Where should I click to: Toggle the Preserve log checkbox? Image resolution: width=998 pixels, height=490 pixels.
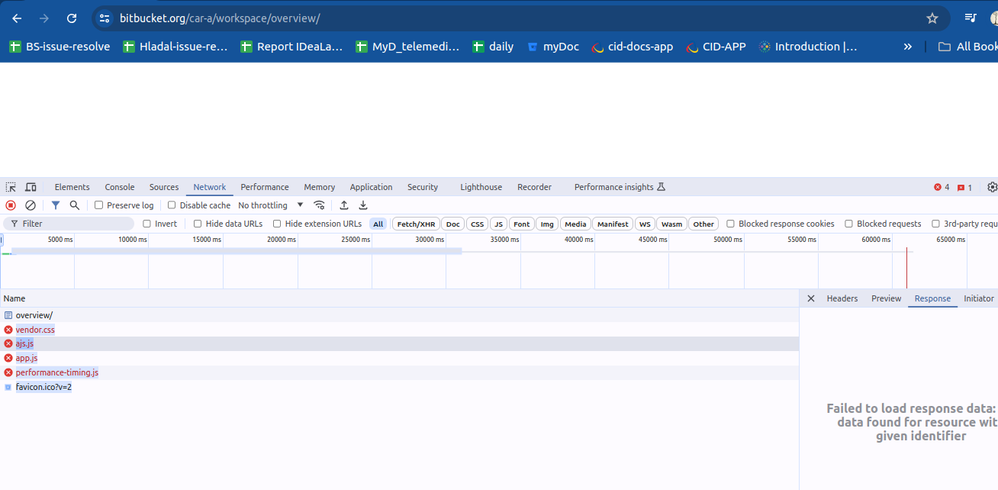[99, 206]
